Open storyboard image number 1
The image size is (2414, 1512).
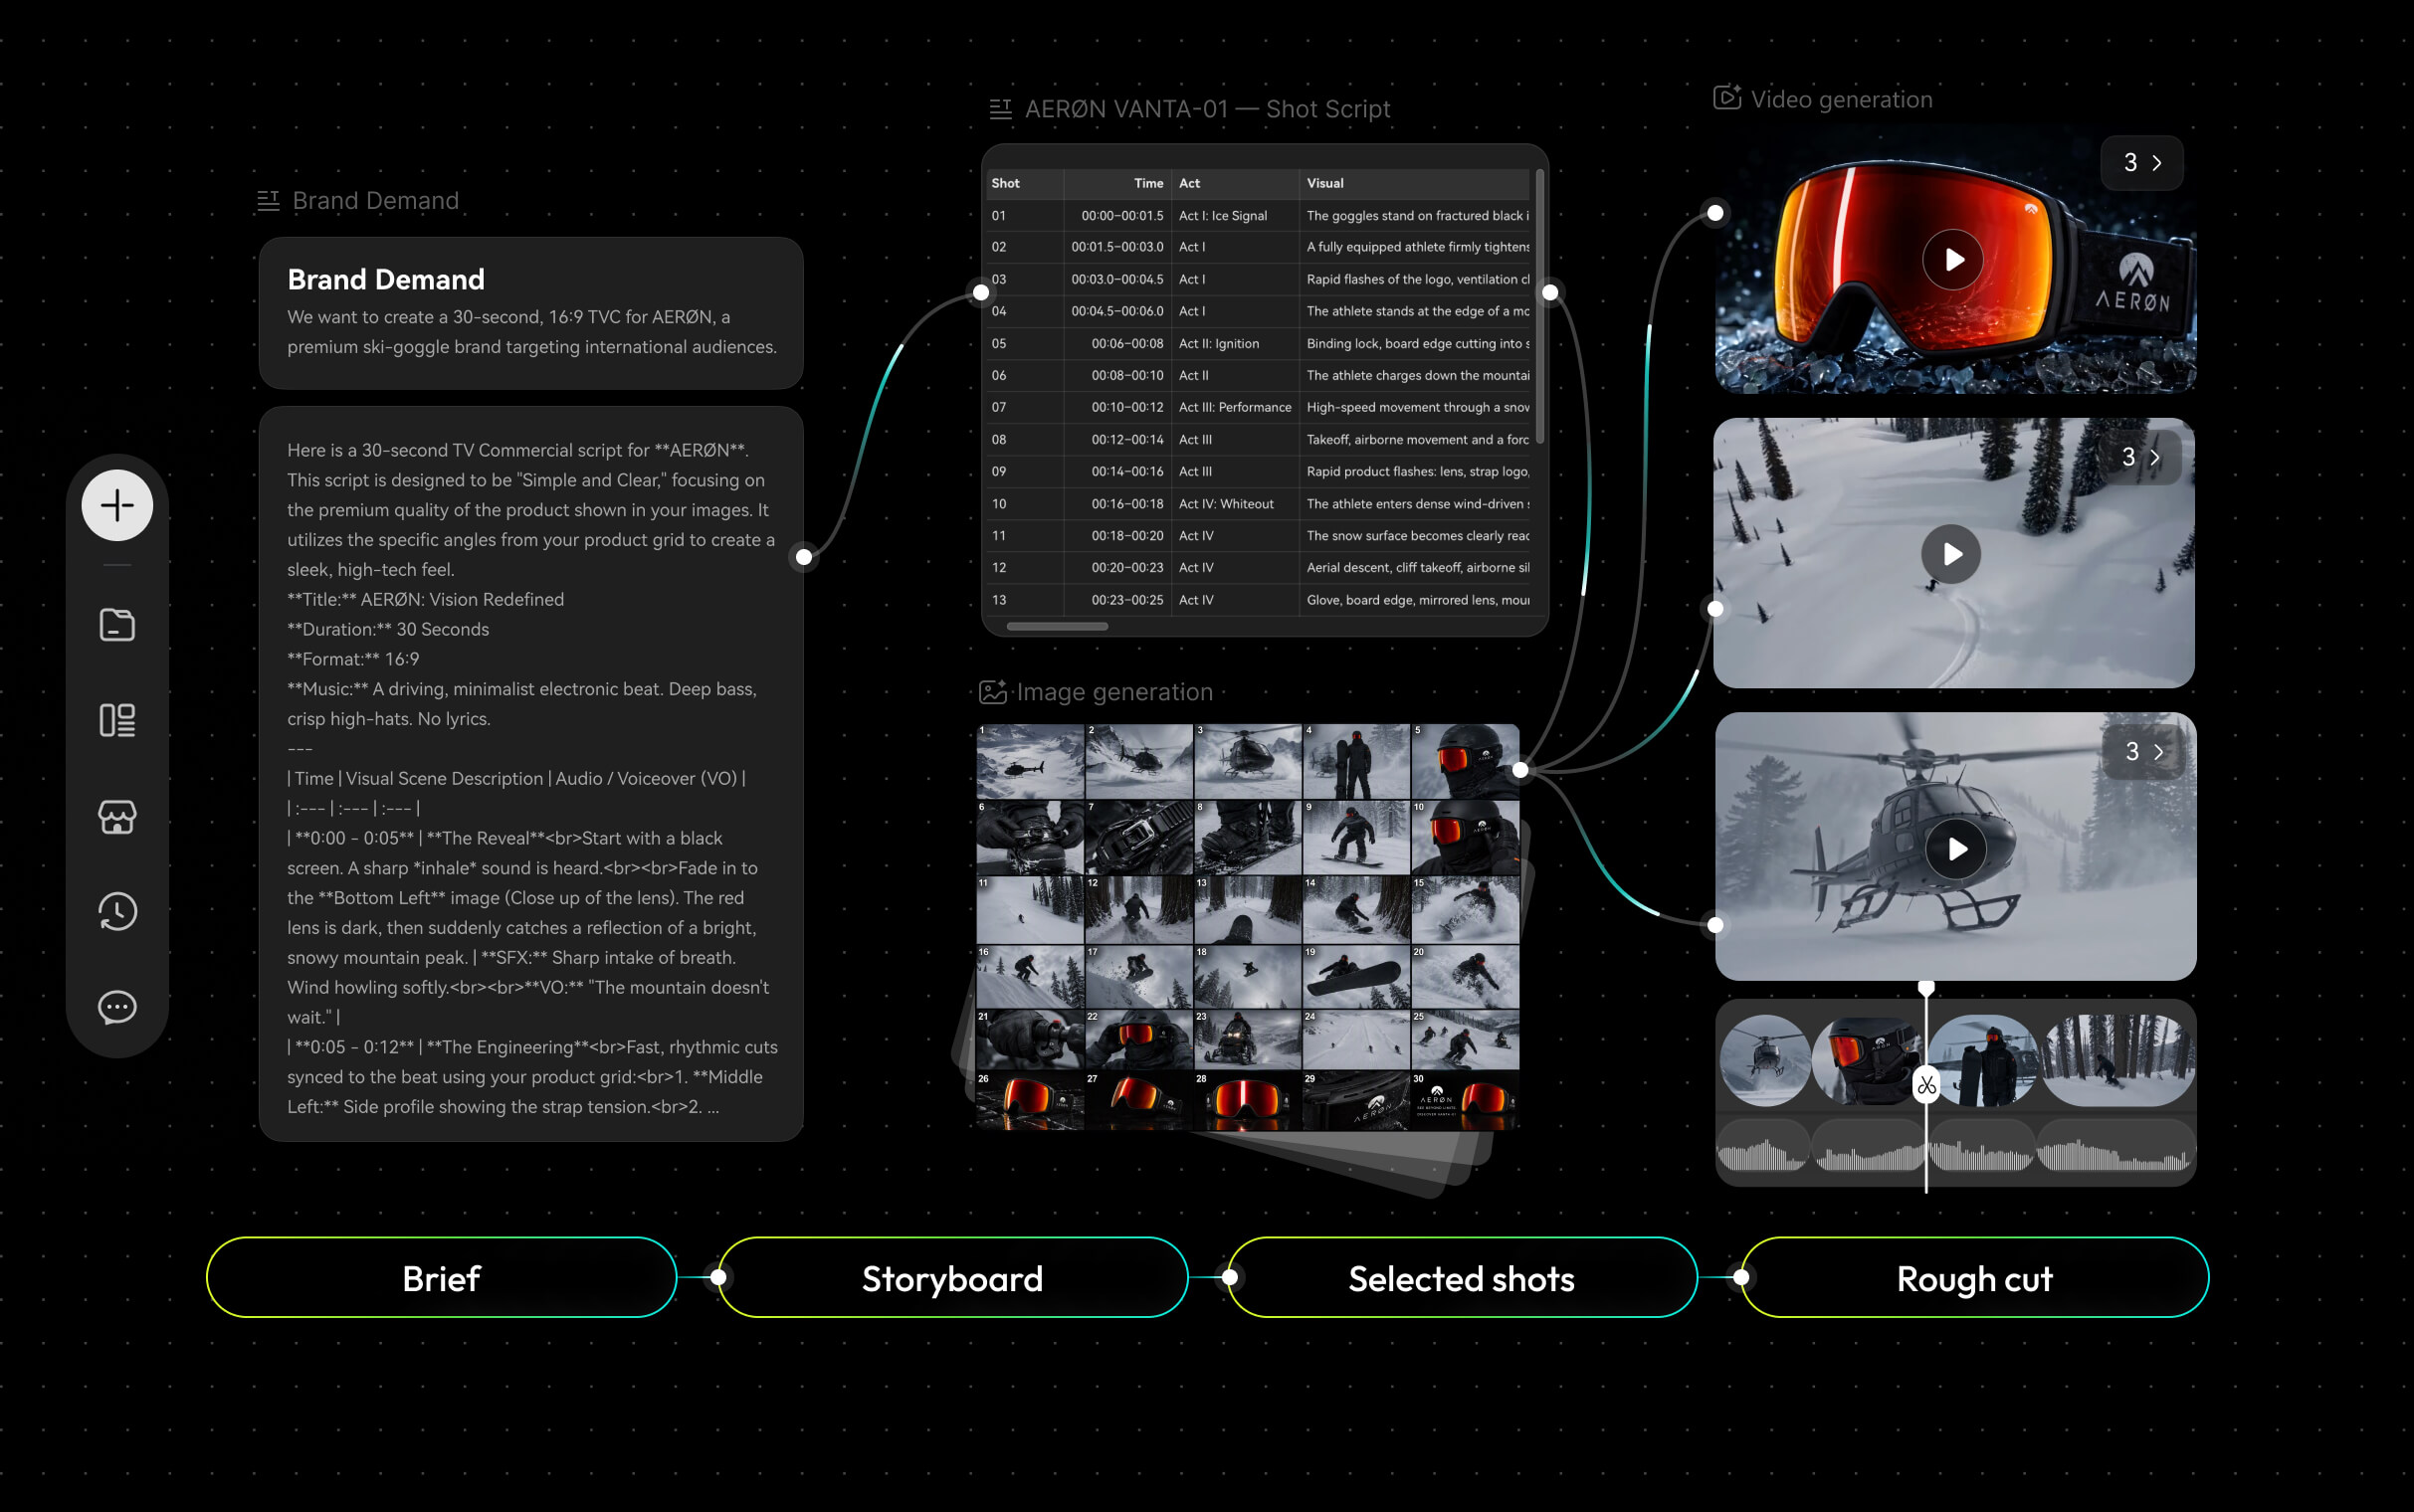pyautogui.click(x=1030, y=761)
